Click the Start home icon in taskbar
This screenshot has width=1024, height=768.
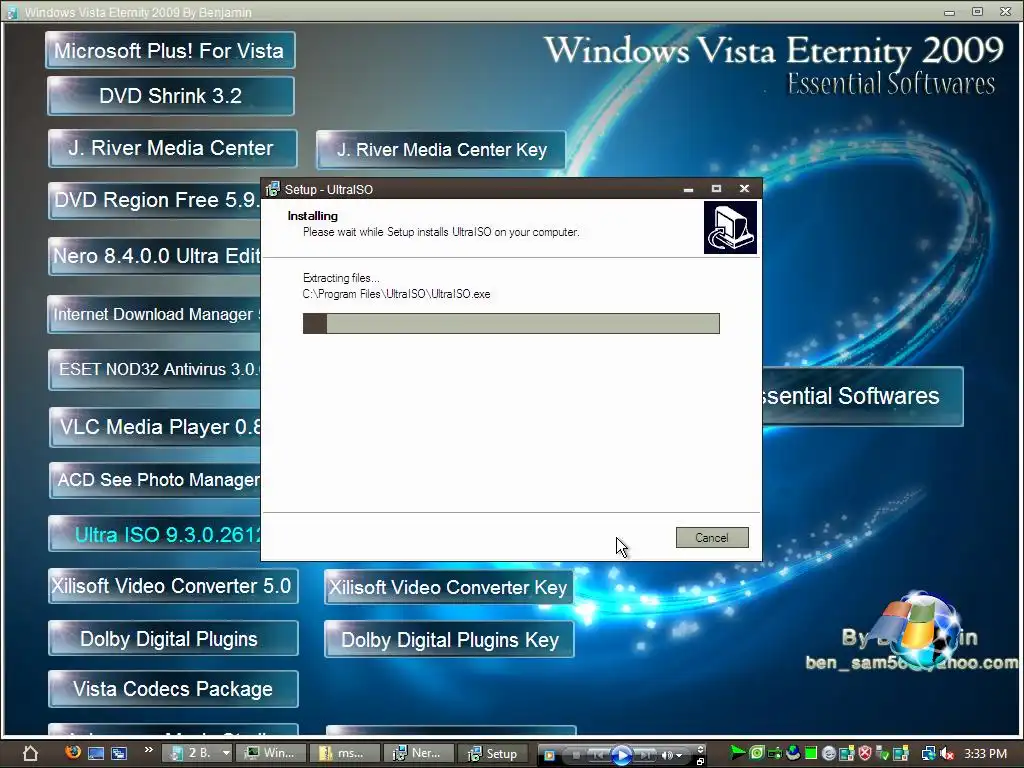(x=30, y=753)
